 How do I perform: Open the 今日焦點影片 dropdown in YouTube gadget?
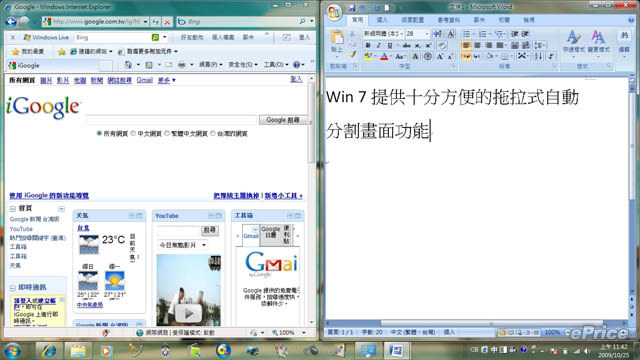pyautogui.click(x=182, y=245)
